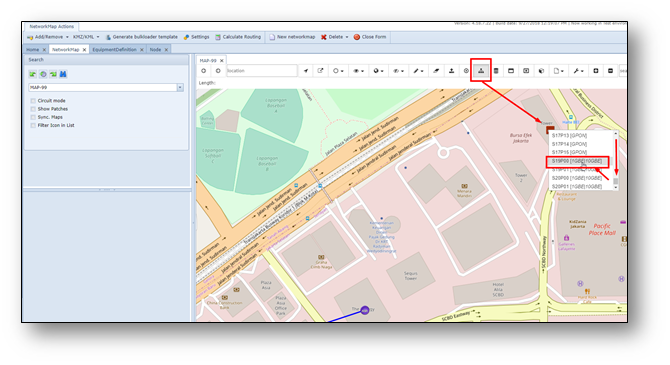Click the Calculate Routing button
Viewport: 670px width, 365px height.
click(x=238, y=37)
